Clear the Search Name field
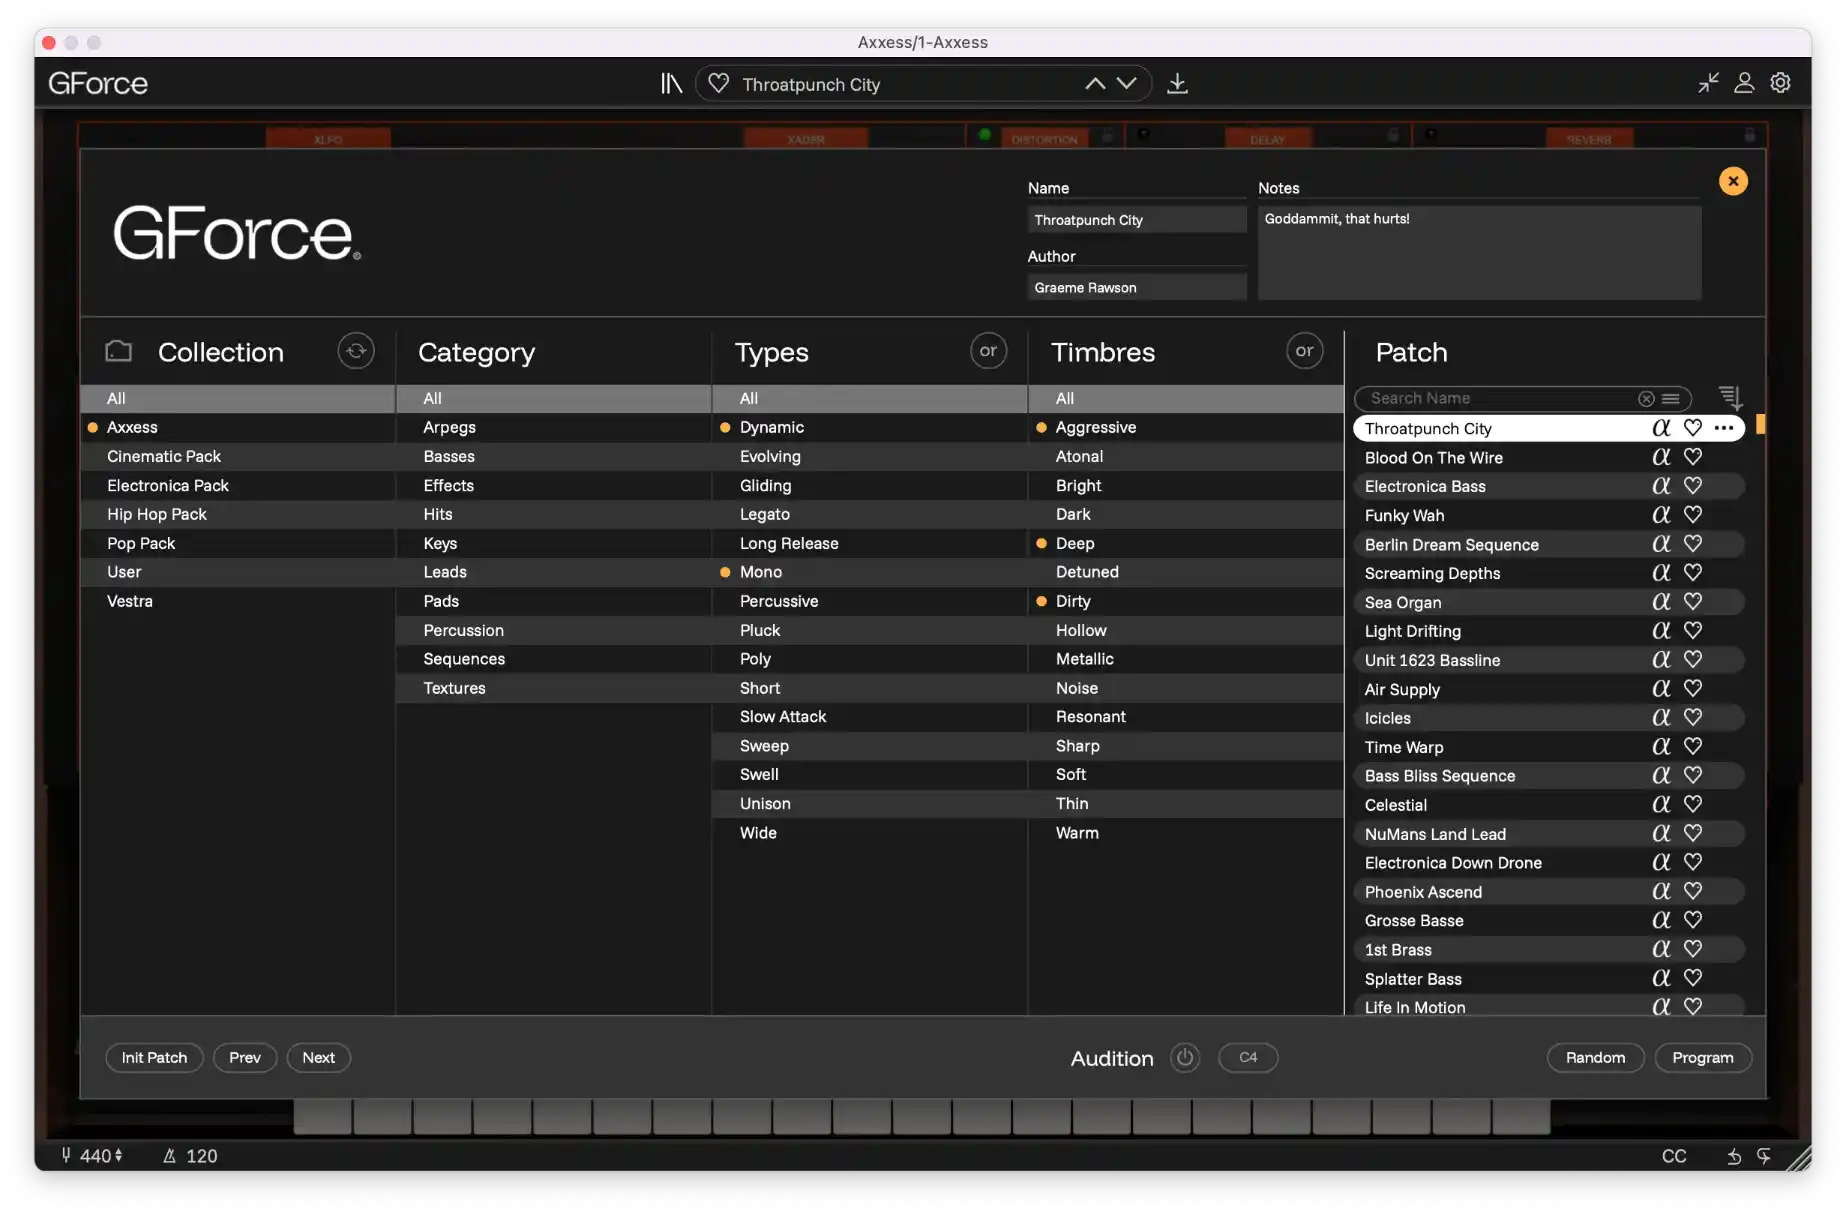Viewport: 1846px width, 1212px height. pyautogui.click(x=1646, y=399)
